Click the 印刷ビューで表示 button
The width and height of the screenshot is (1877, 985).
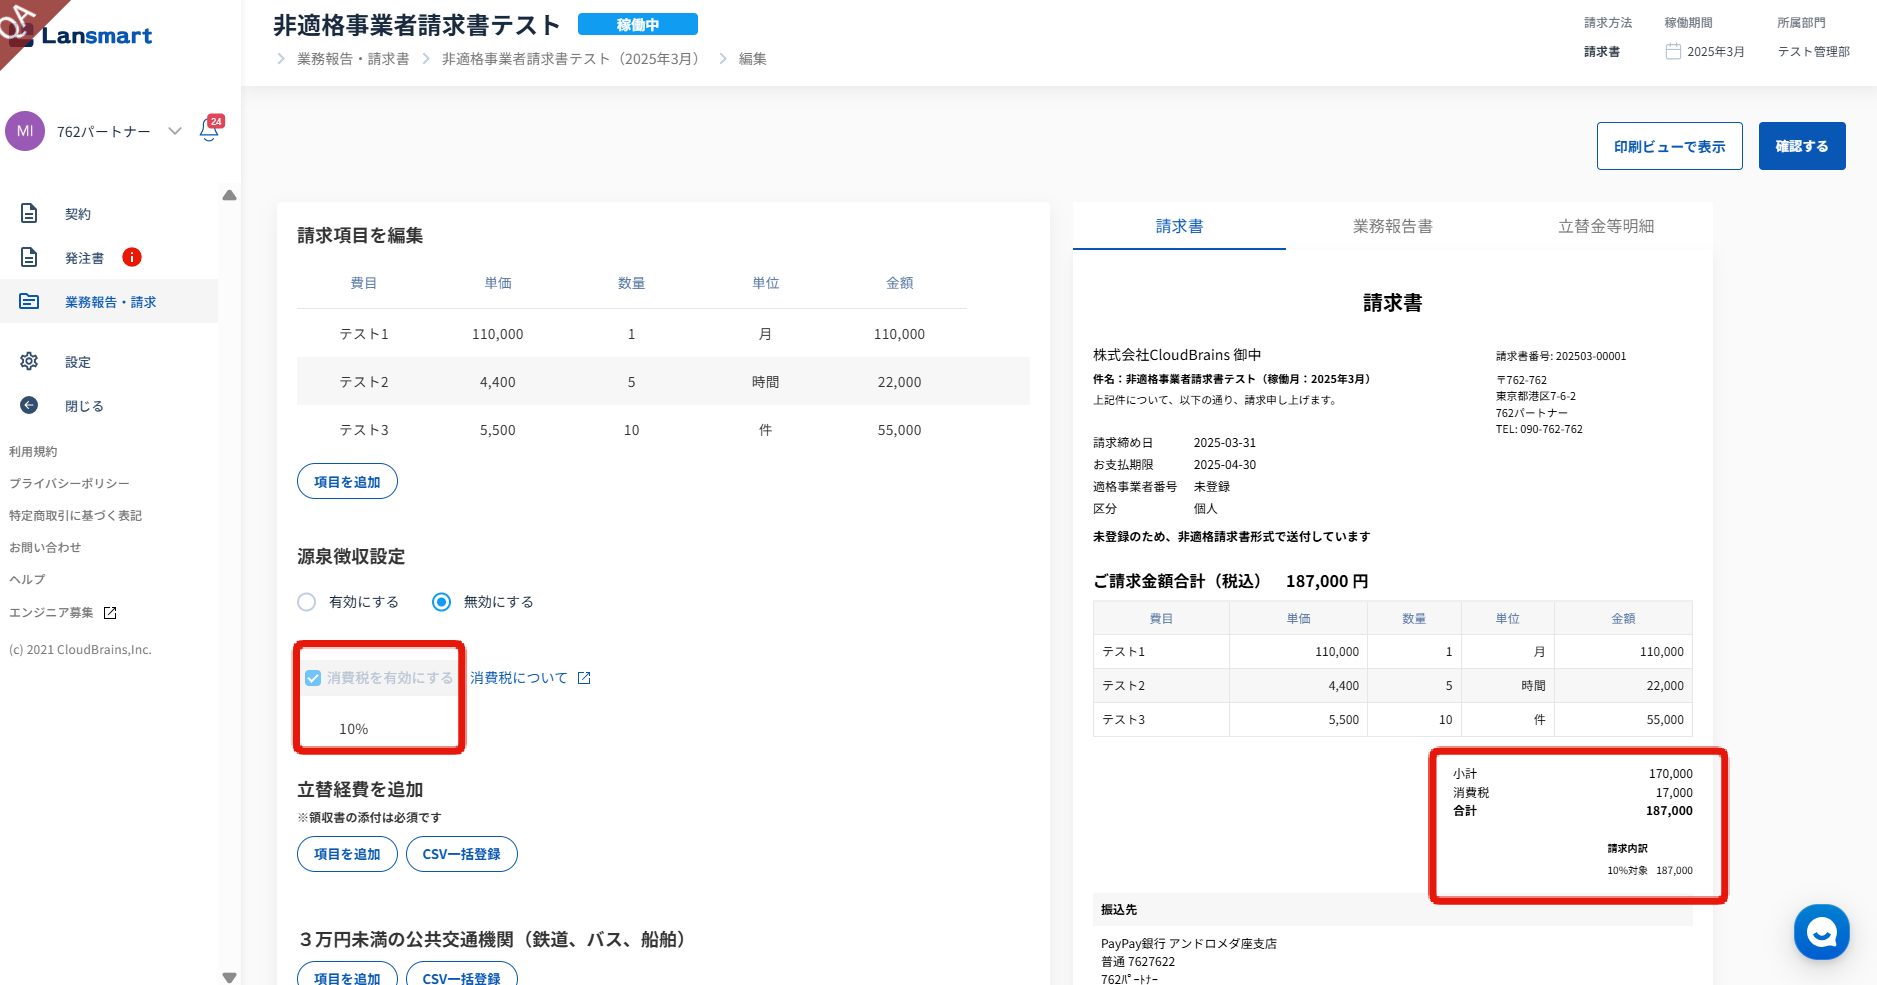pos(1669,146)
